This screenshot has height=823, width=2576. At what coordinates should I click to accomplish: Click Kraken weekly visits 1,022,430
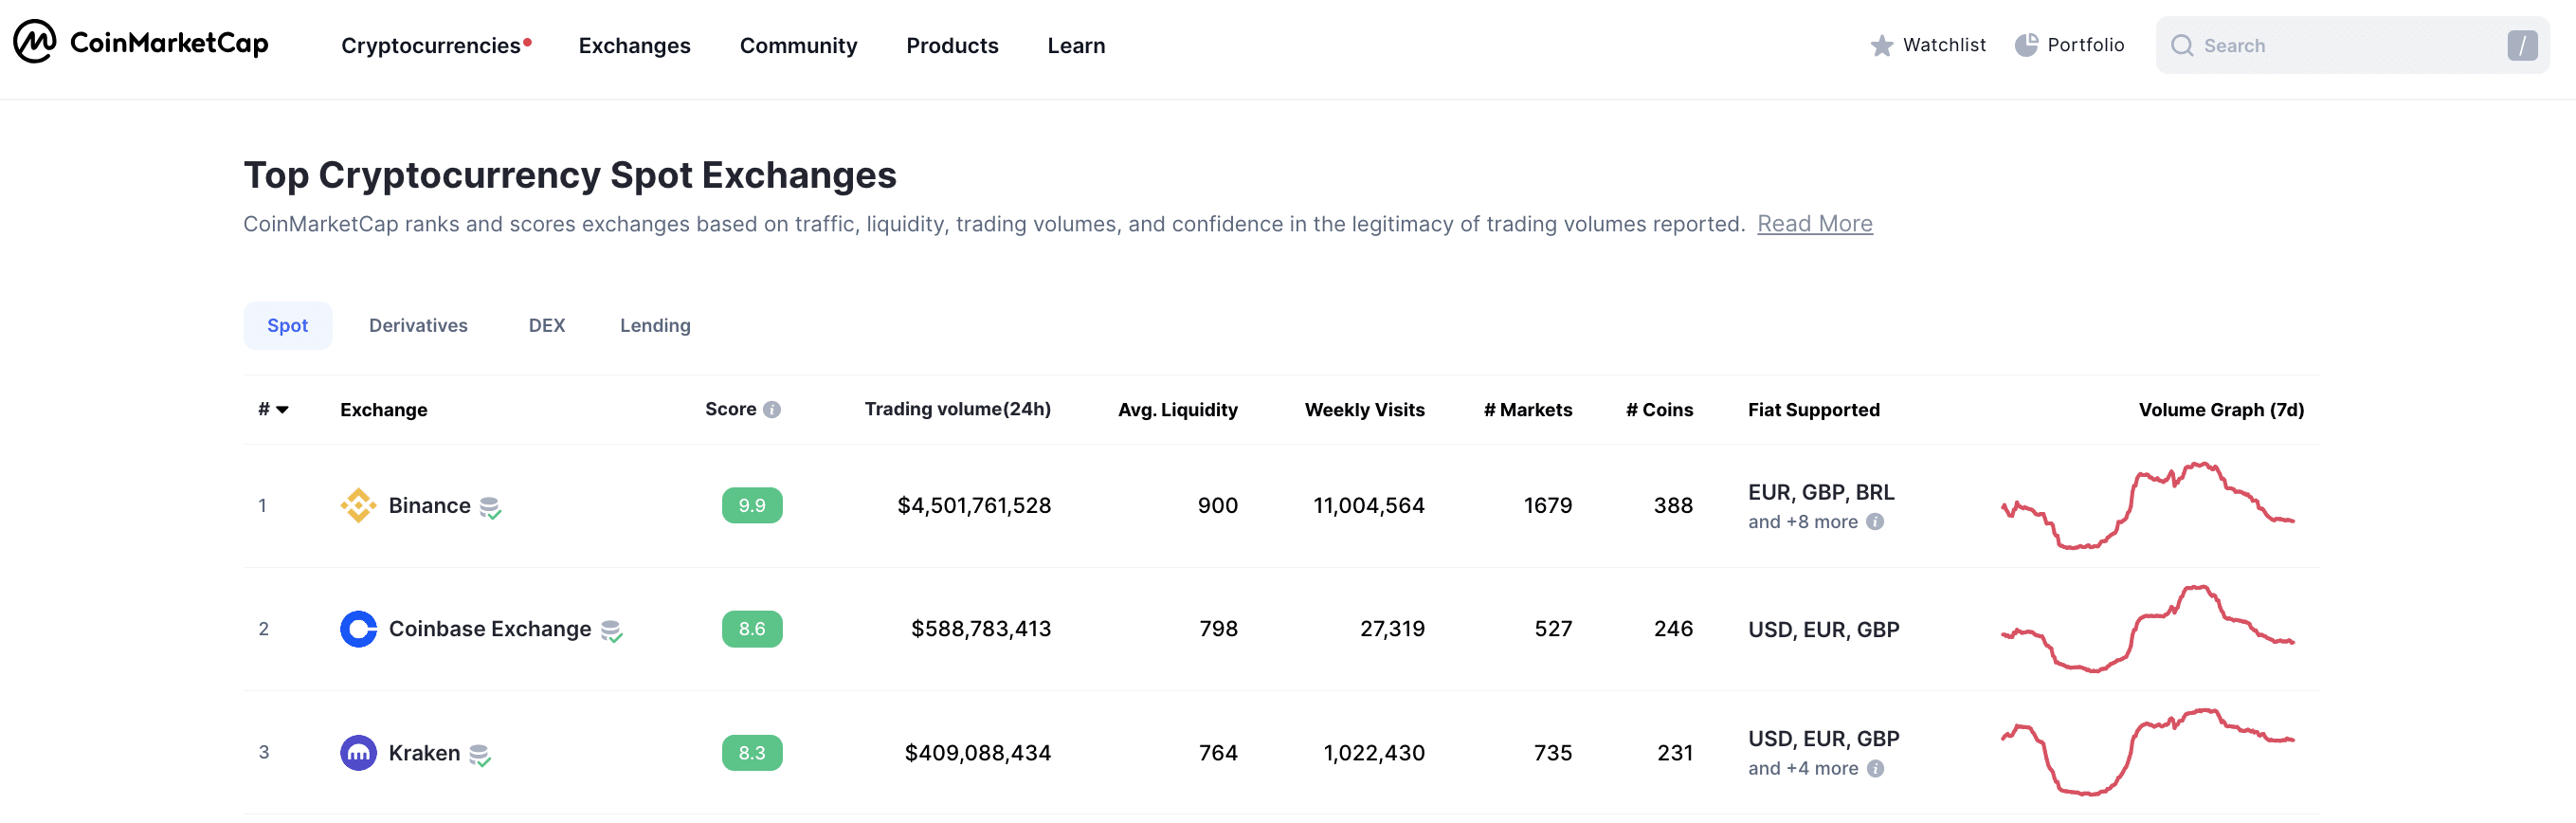click(1374, 753)
